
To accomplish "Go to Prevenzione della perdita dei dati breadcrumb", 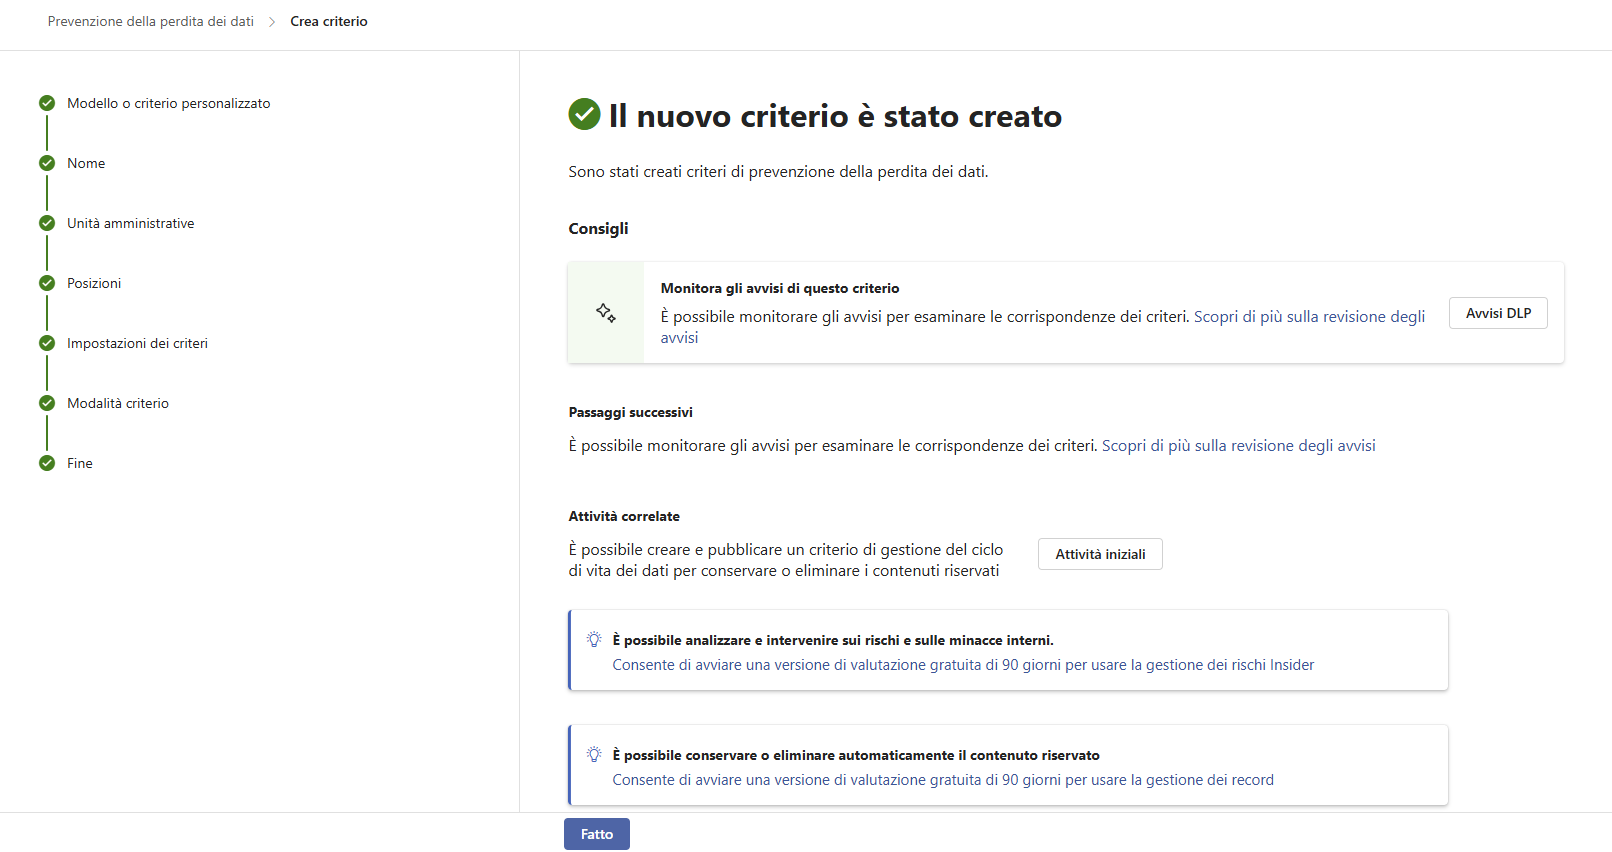I will 151,21.
